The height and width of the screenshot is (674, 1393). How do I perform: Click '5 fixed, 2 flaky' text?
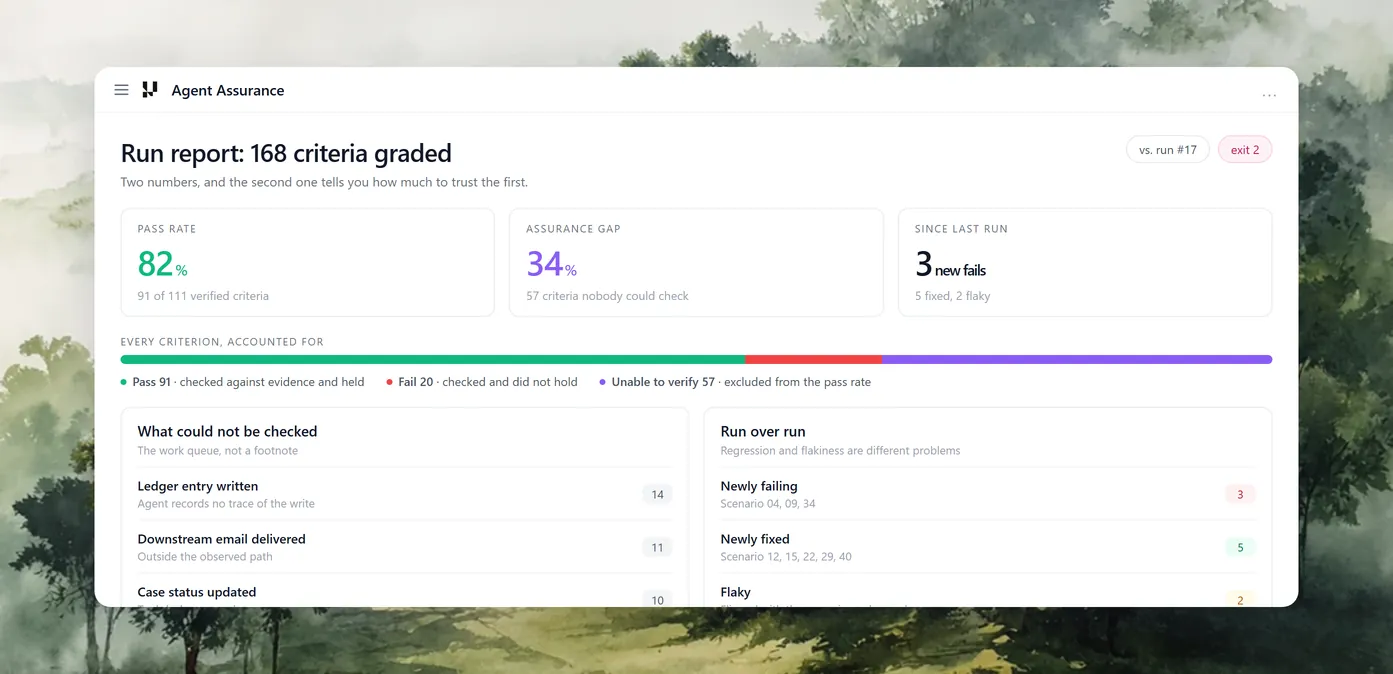coord(953,296)
